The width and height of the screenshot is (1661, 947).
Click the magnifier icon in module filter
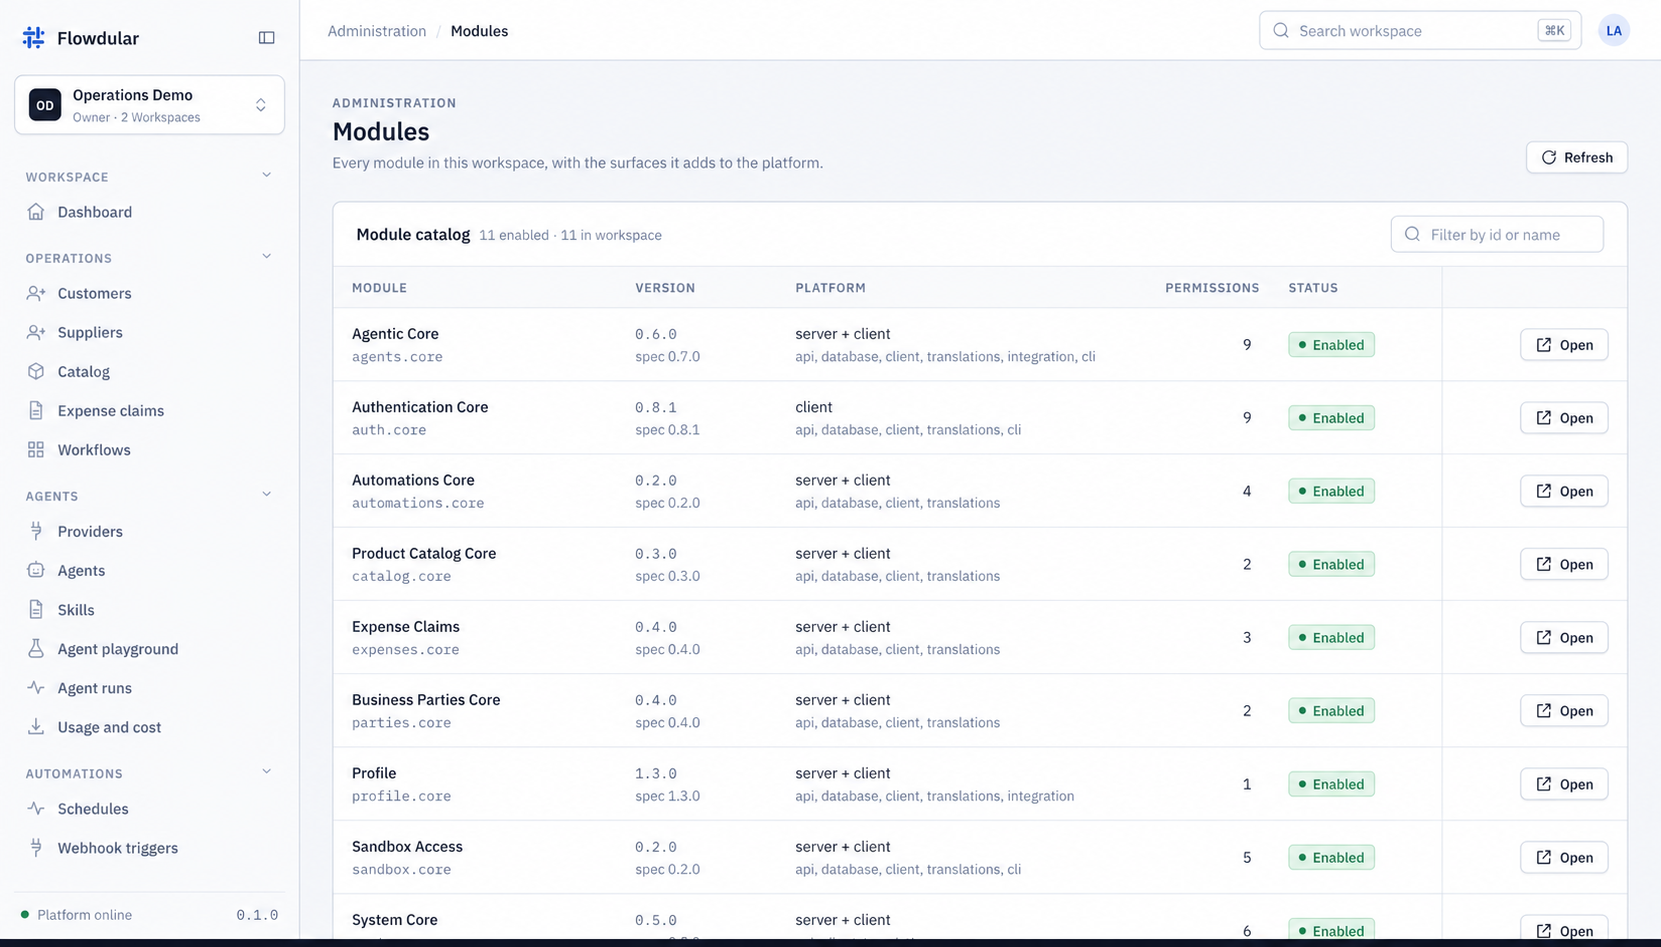[x=1412, y=234]
